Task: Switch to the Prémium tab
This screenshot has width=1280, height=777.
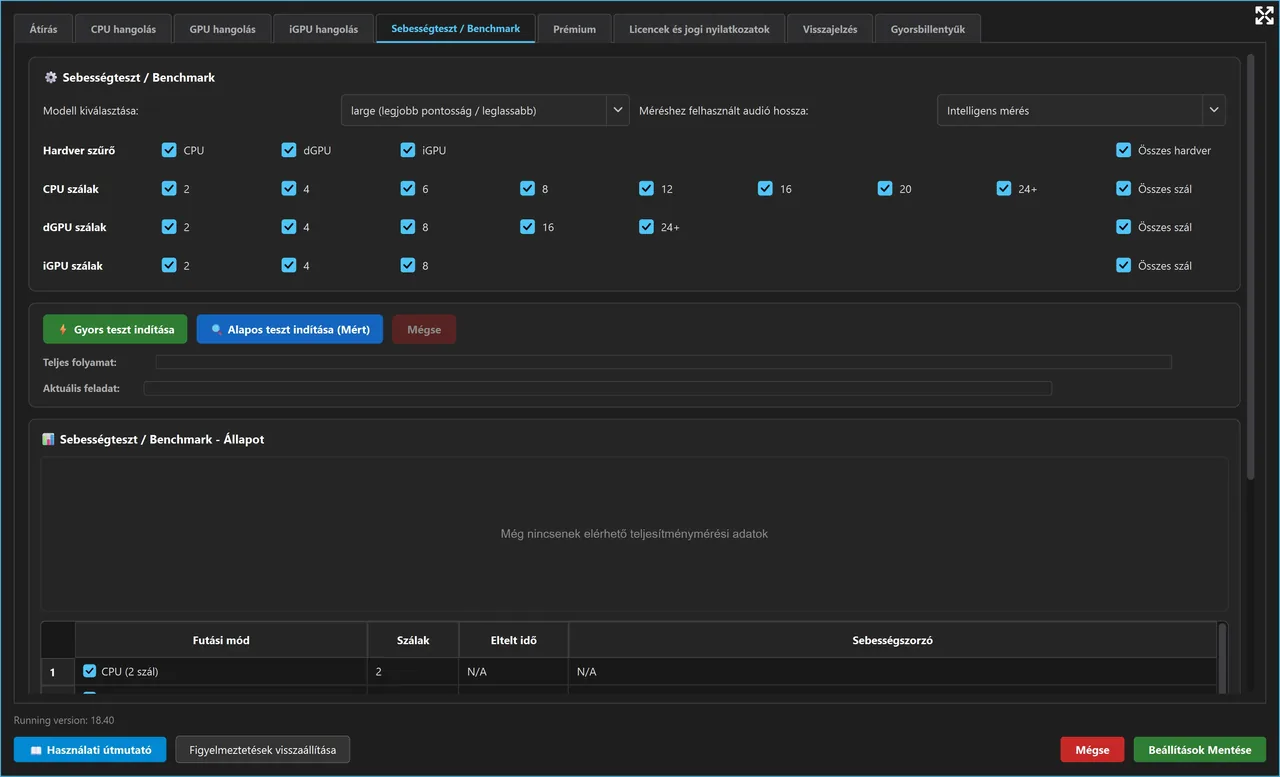Action: click(574, 29)
